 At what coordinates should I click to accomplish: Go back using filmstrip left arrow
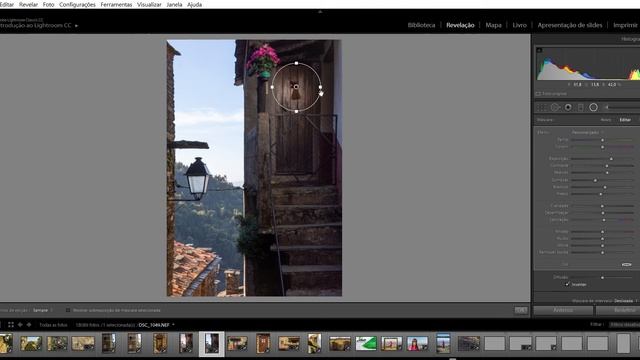tap(20, 325)
